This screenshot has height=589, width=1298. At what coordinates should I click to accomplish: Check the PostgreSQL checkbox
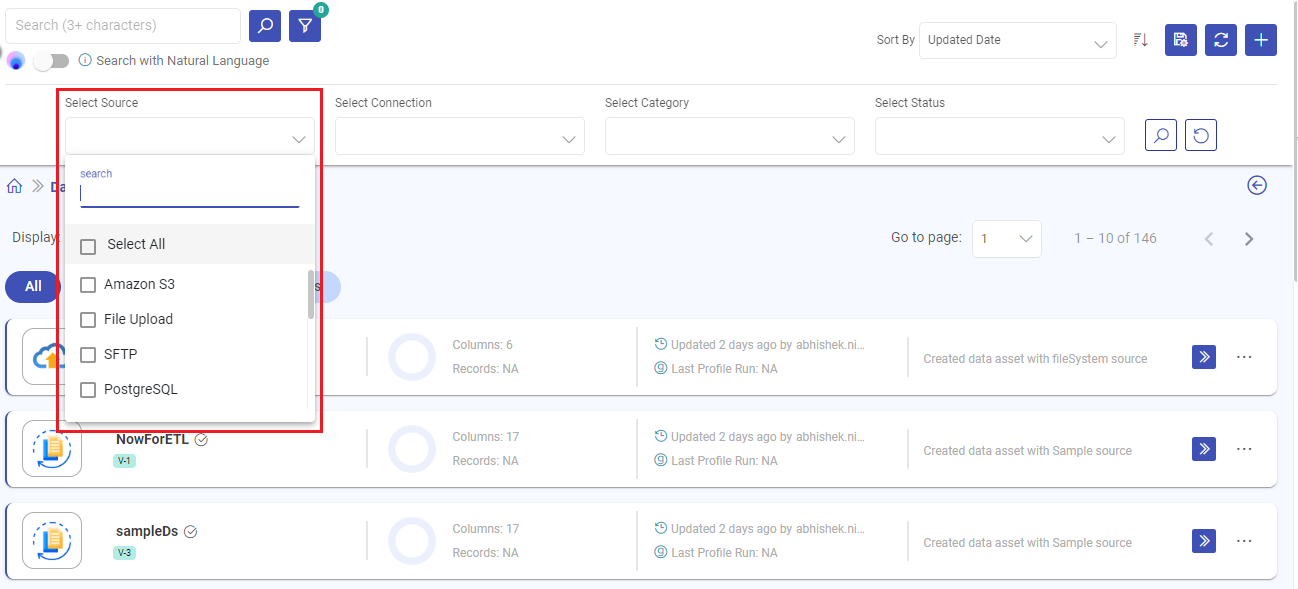(87, 389)
